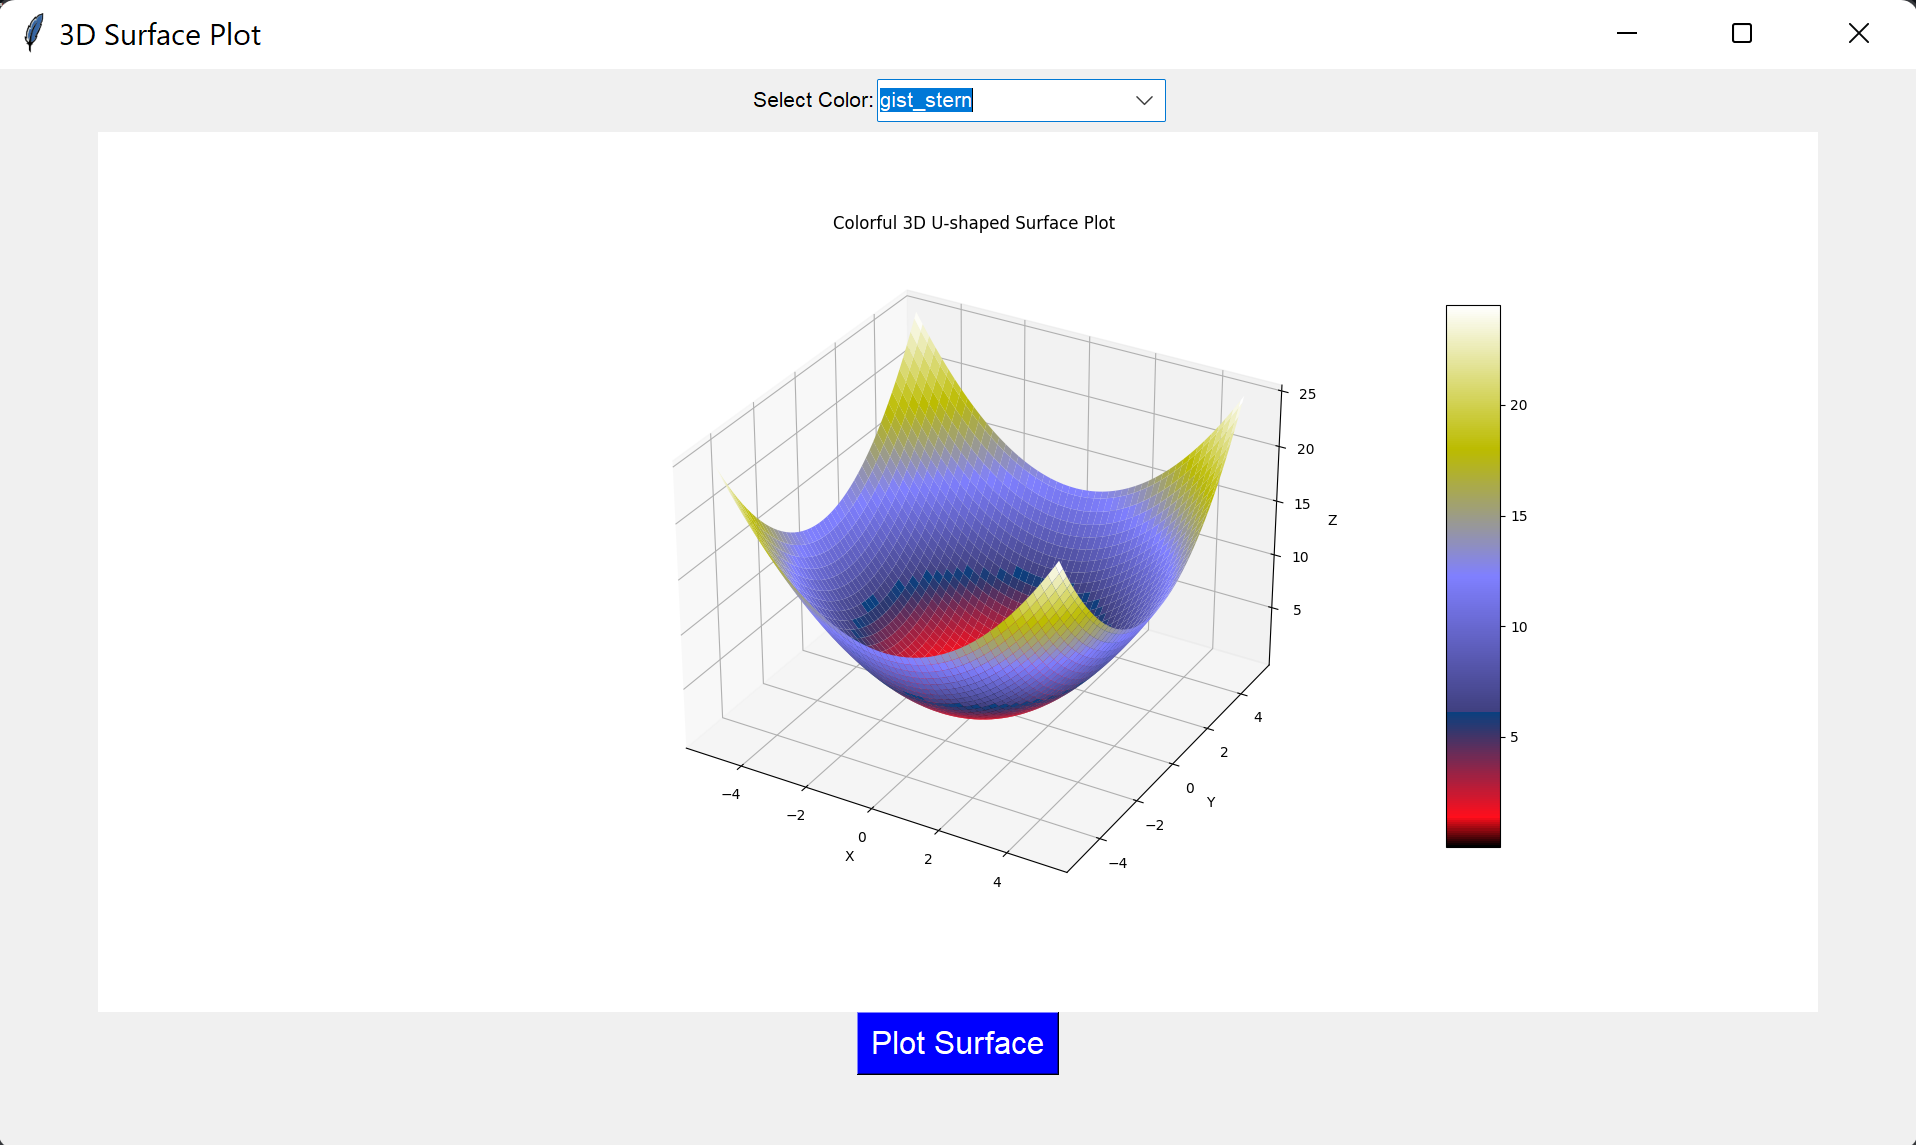Image resolution: width=1916 pixels, height=1145 pixels.
Task: Click the 3D Surface Plot title text
Action: point(159,33)
